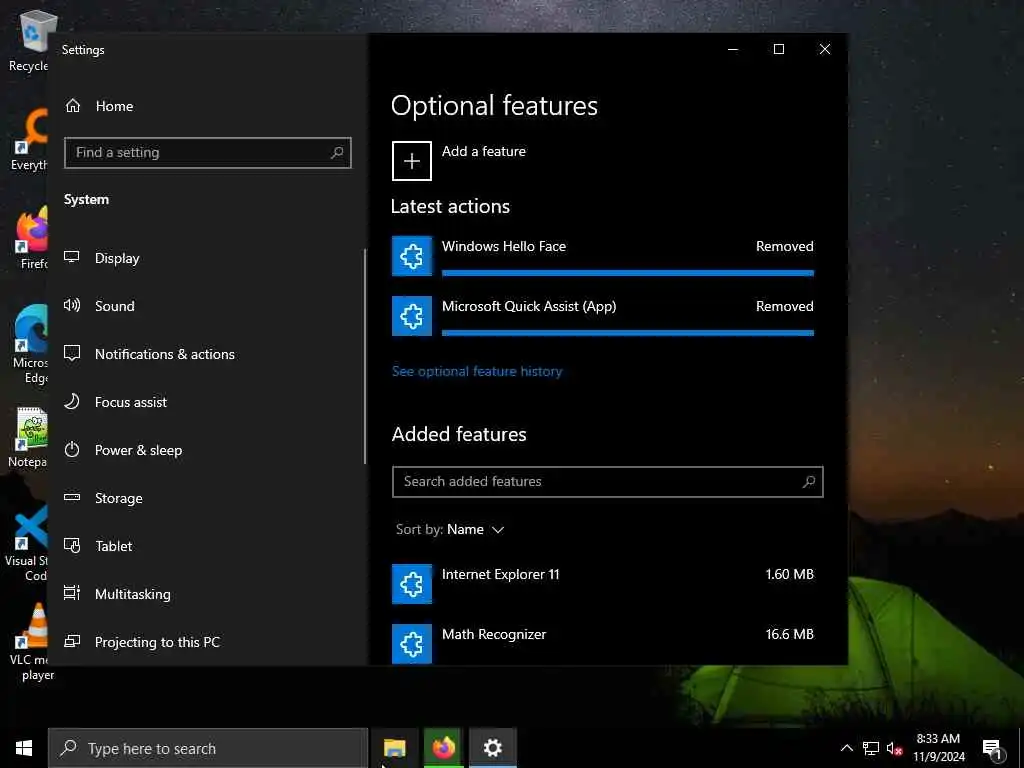The height and width of the screenshot is (768, 1024).
Task: Go to Tablet settings
Action: coord(206,546)
